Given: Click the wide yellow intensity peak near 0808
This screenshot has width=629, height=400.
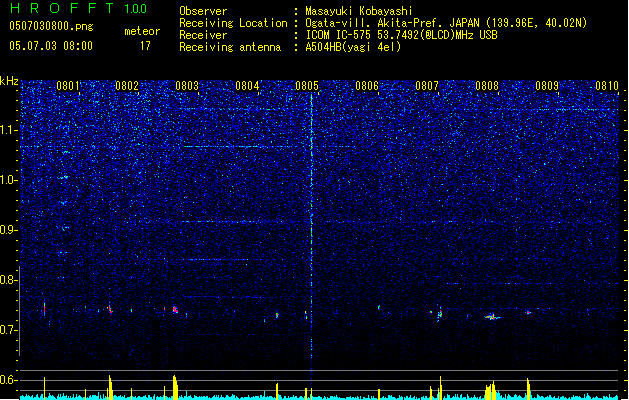Looking at the screenshot, I should pos(491,391).
